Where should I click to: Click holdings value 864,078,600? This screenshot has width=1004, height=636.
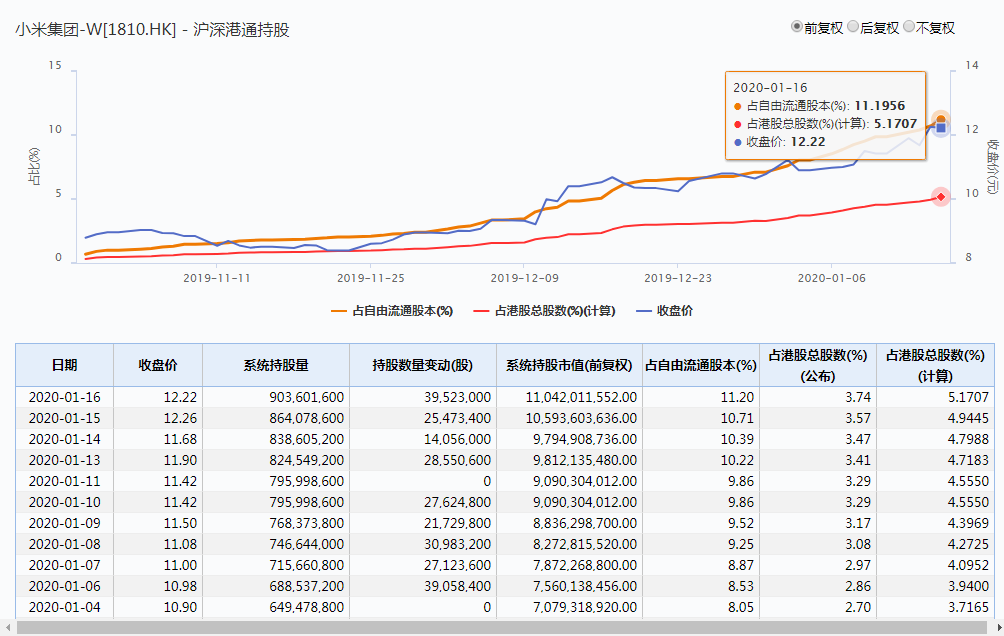[307, 418]
